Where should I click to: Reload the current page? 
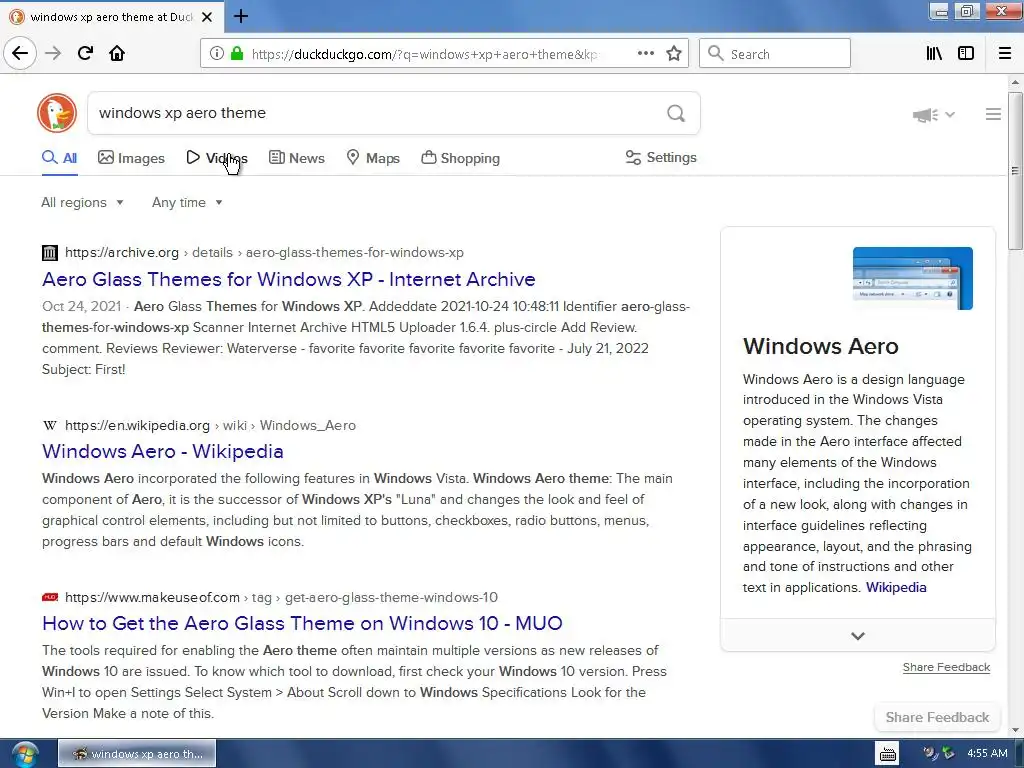(x=85, y=53)
